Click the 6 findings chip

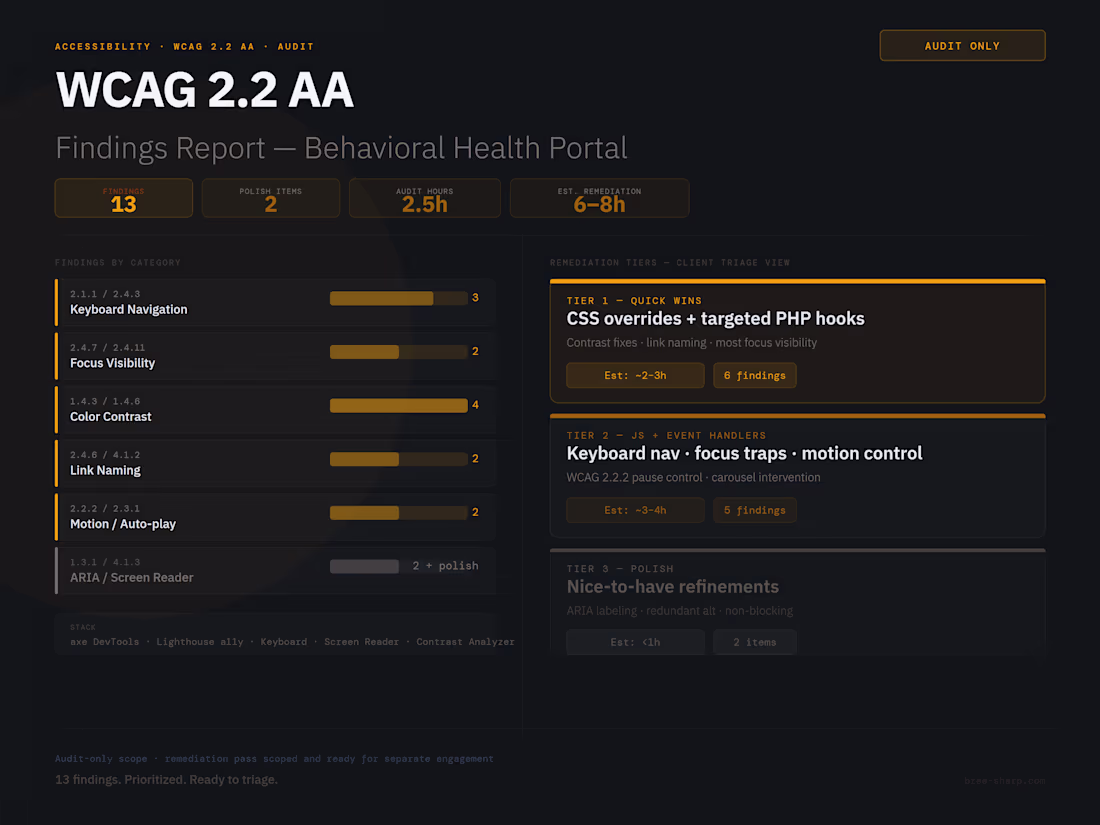tap(755, 375)
